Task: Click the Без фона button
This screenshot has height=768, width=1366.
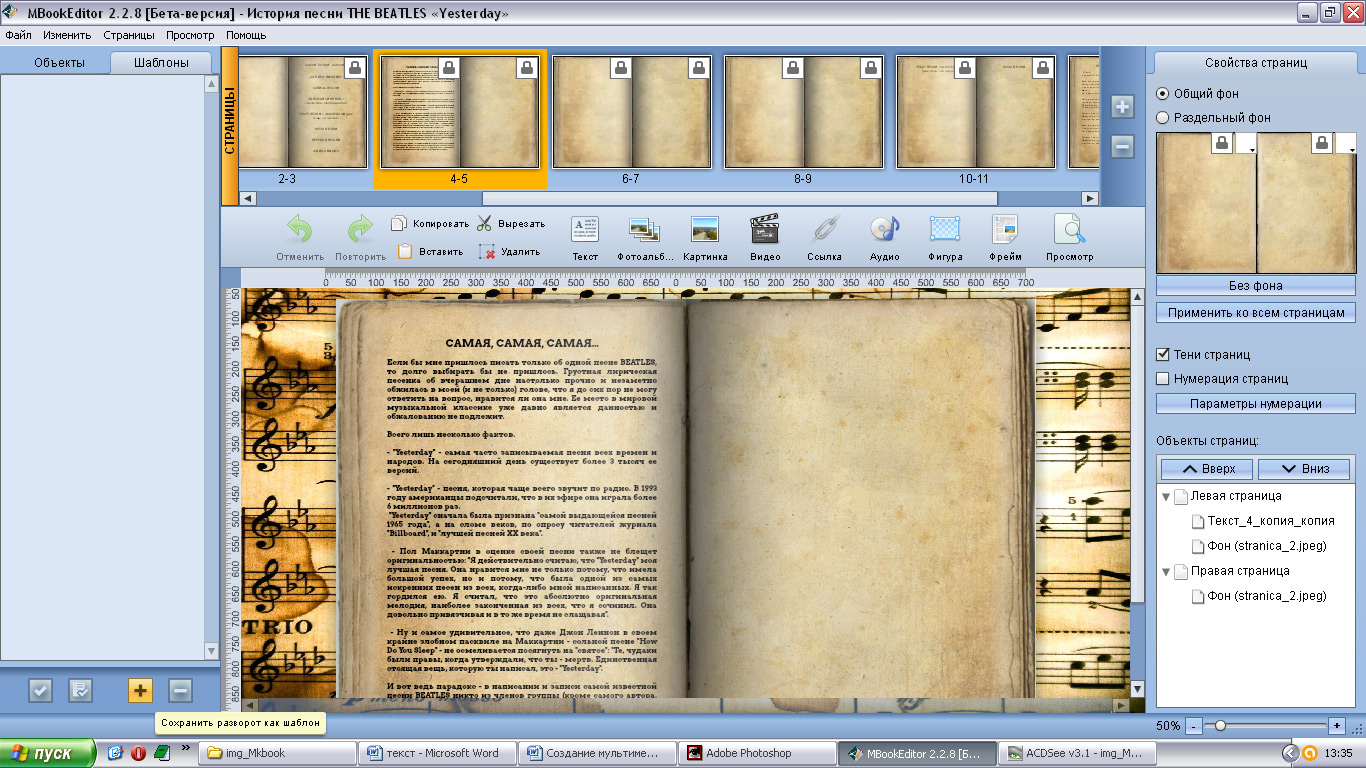Action: 1255,285
